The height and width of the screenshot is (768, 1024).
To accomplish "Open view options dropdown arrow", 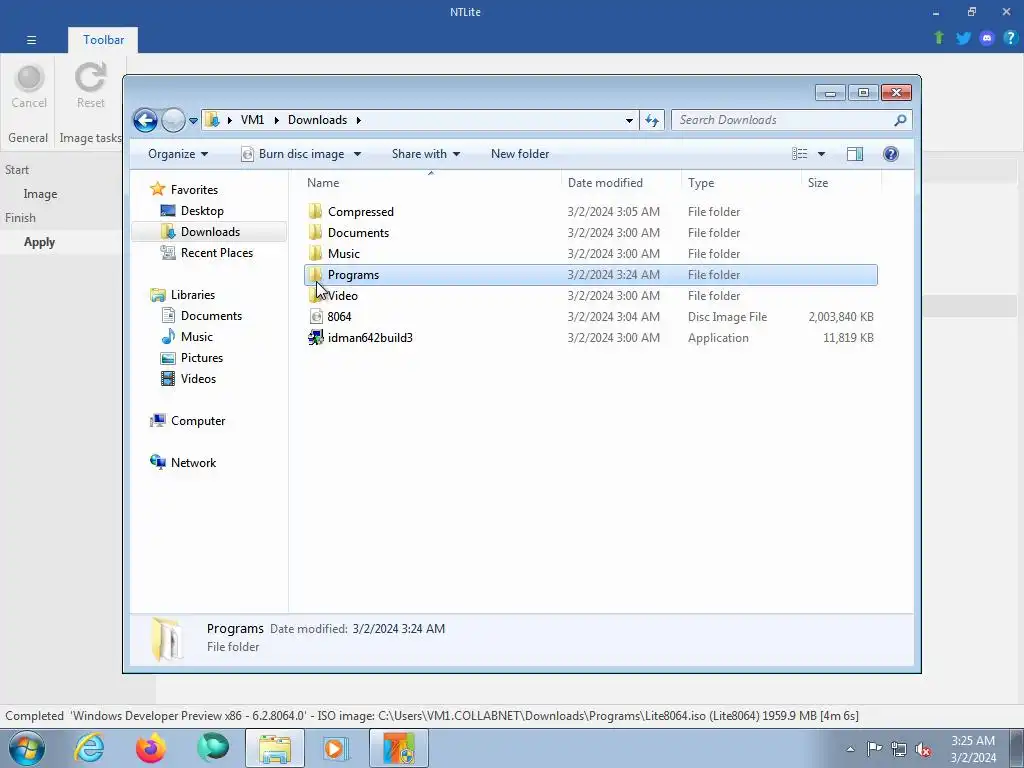I will click(822, 154).
